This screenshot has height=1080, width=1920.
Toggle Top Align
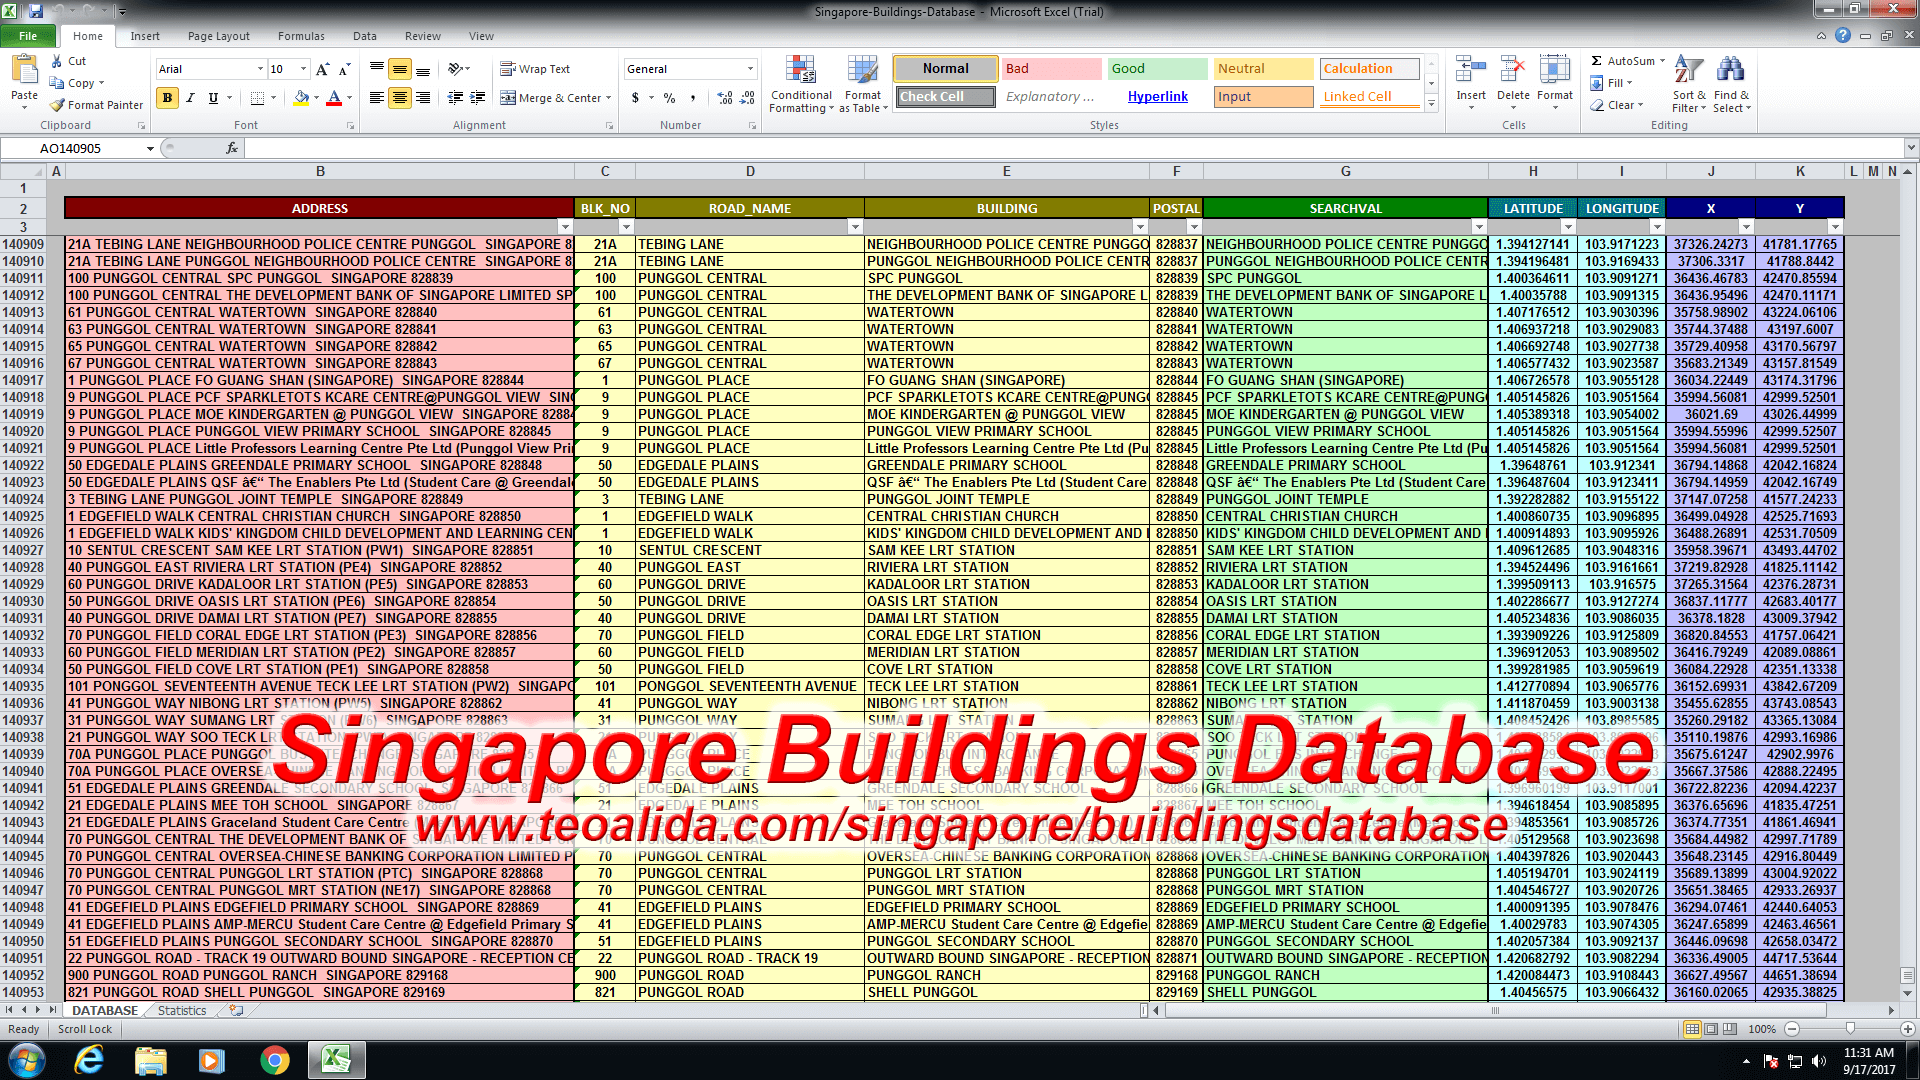(377, 69)
